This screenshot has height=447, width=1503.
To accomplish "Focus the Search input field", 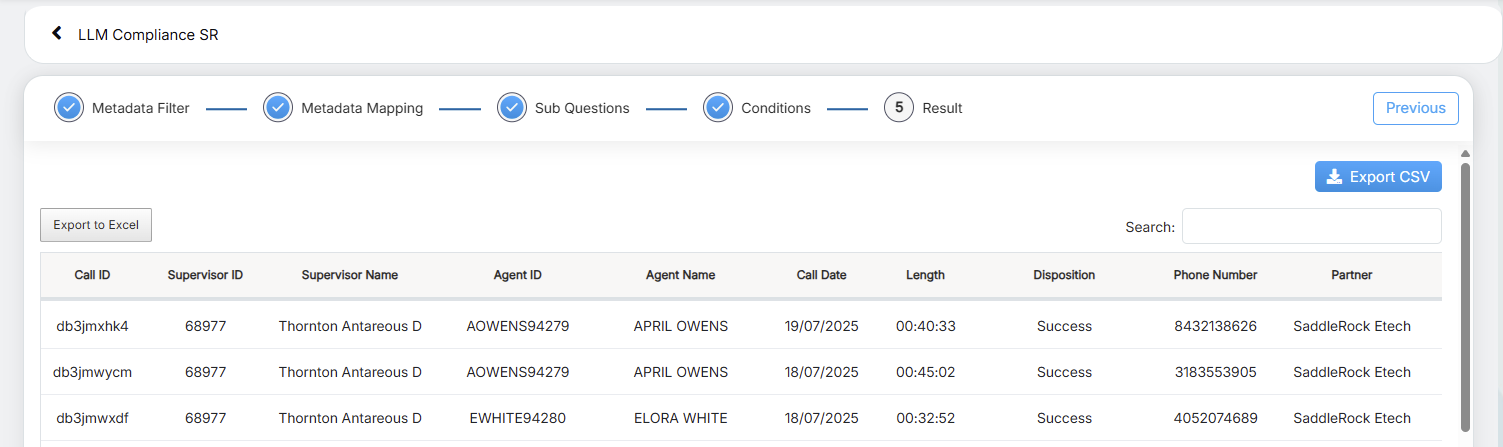I will point(1311,226).
